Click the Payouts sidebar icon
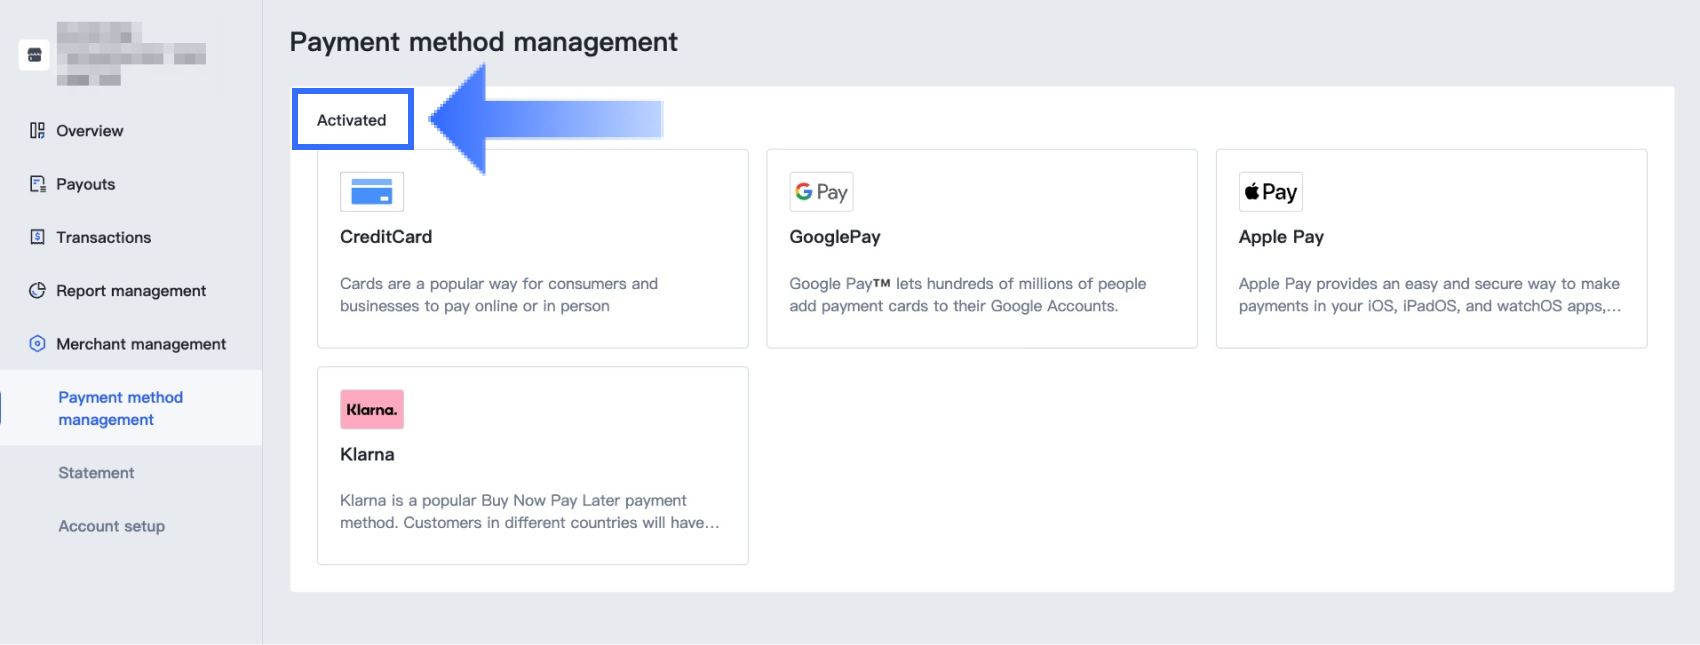The width and height of the screenshot is (1700, 645). coord(37,184)
